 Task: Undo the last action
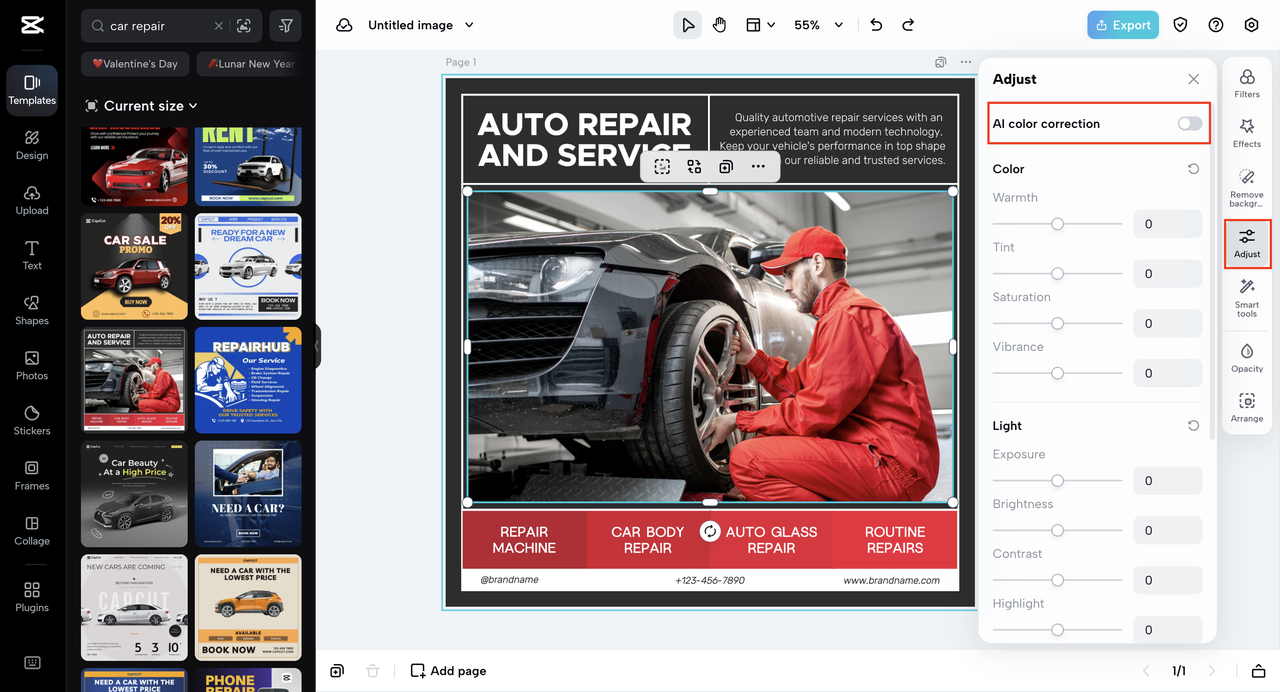(876, 25)
